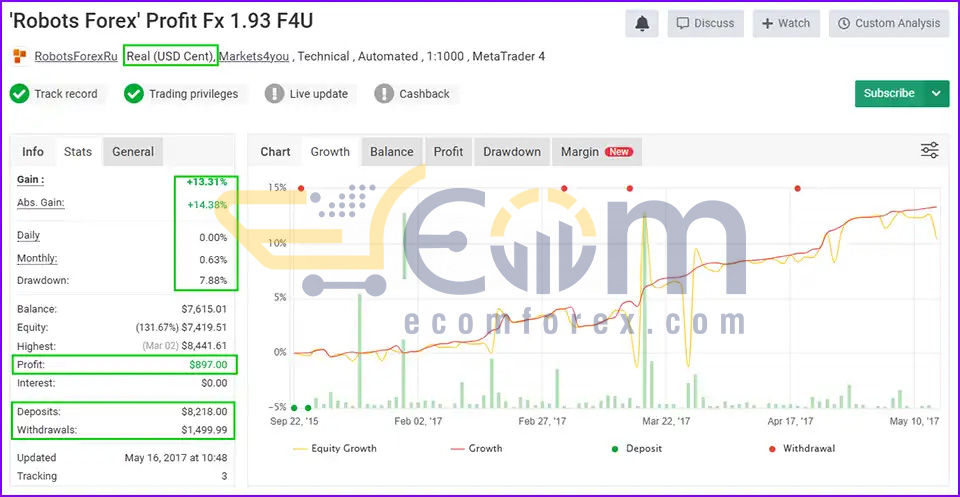Open Custom Analysis
The width and height of the screenshot is (960, 497).
pyautogui.click(x=889, y=24)
